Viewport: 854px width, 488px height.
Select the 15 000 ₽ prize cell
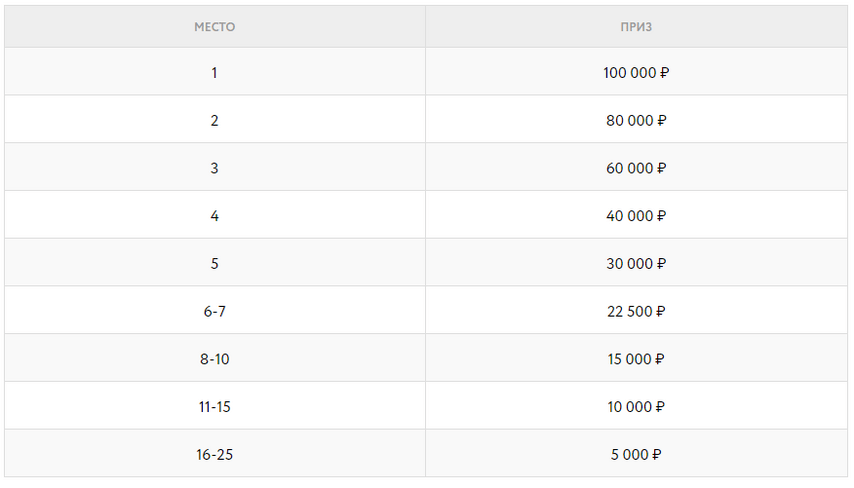coord(636,358)
